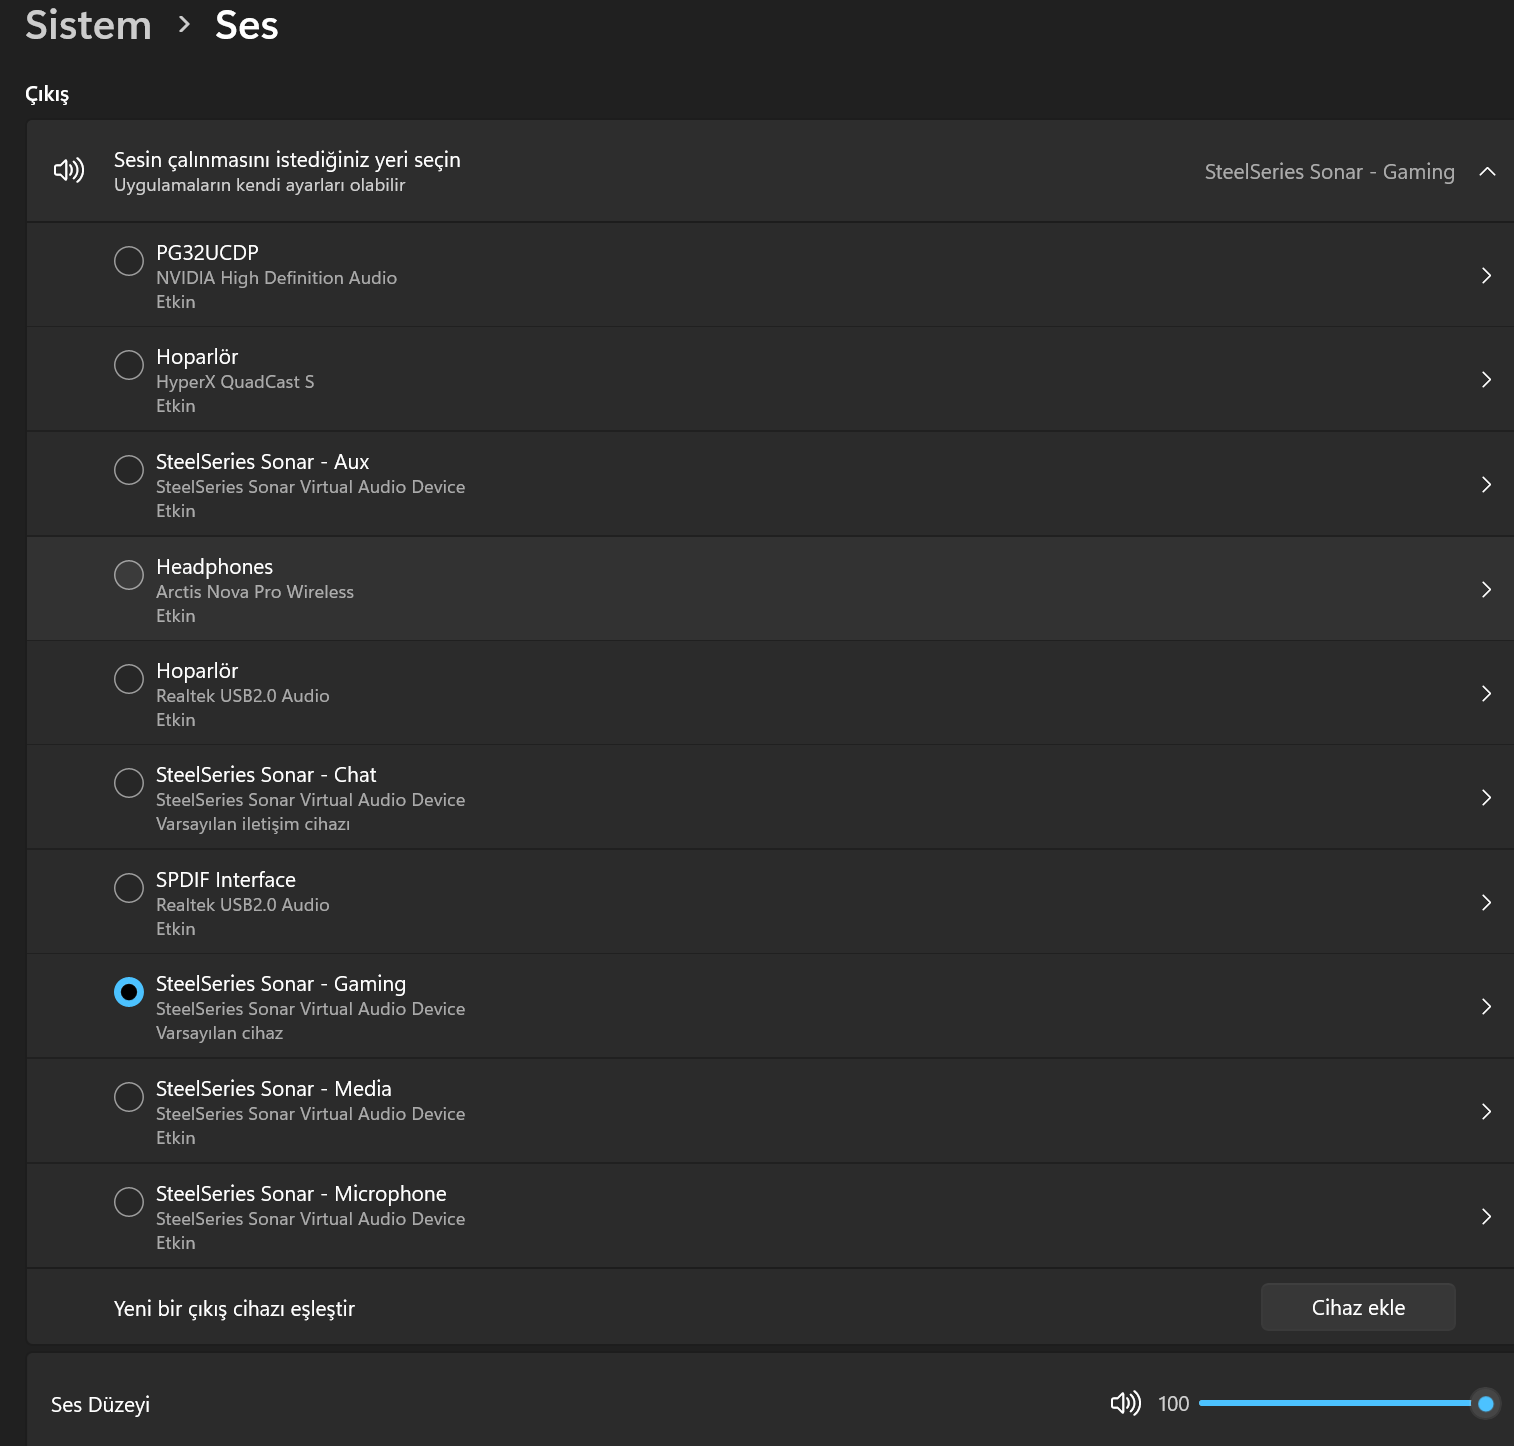The width and height of the screenshot is (1514, 1446).
Task: Open SteelSeries Sonar - Media details chevron
Action: point(1486,1112)
